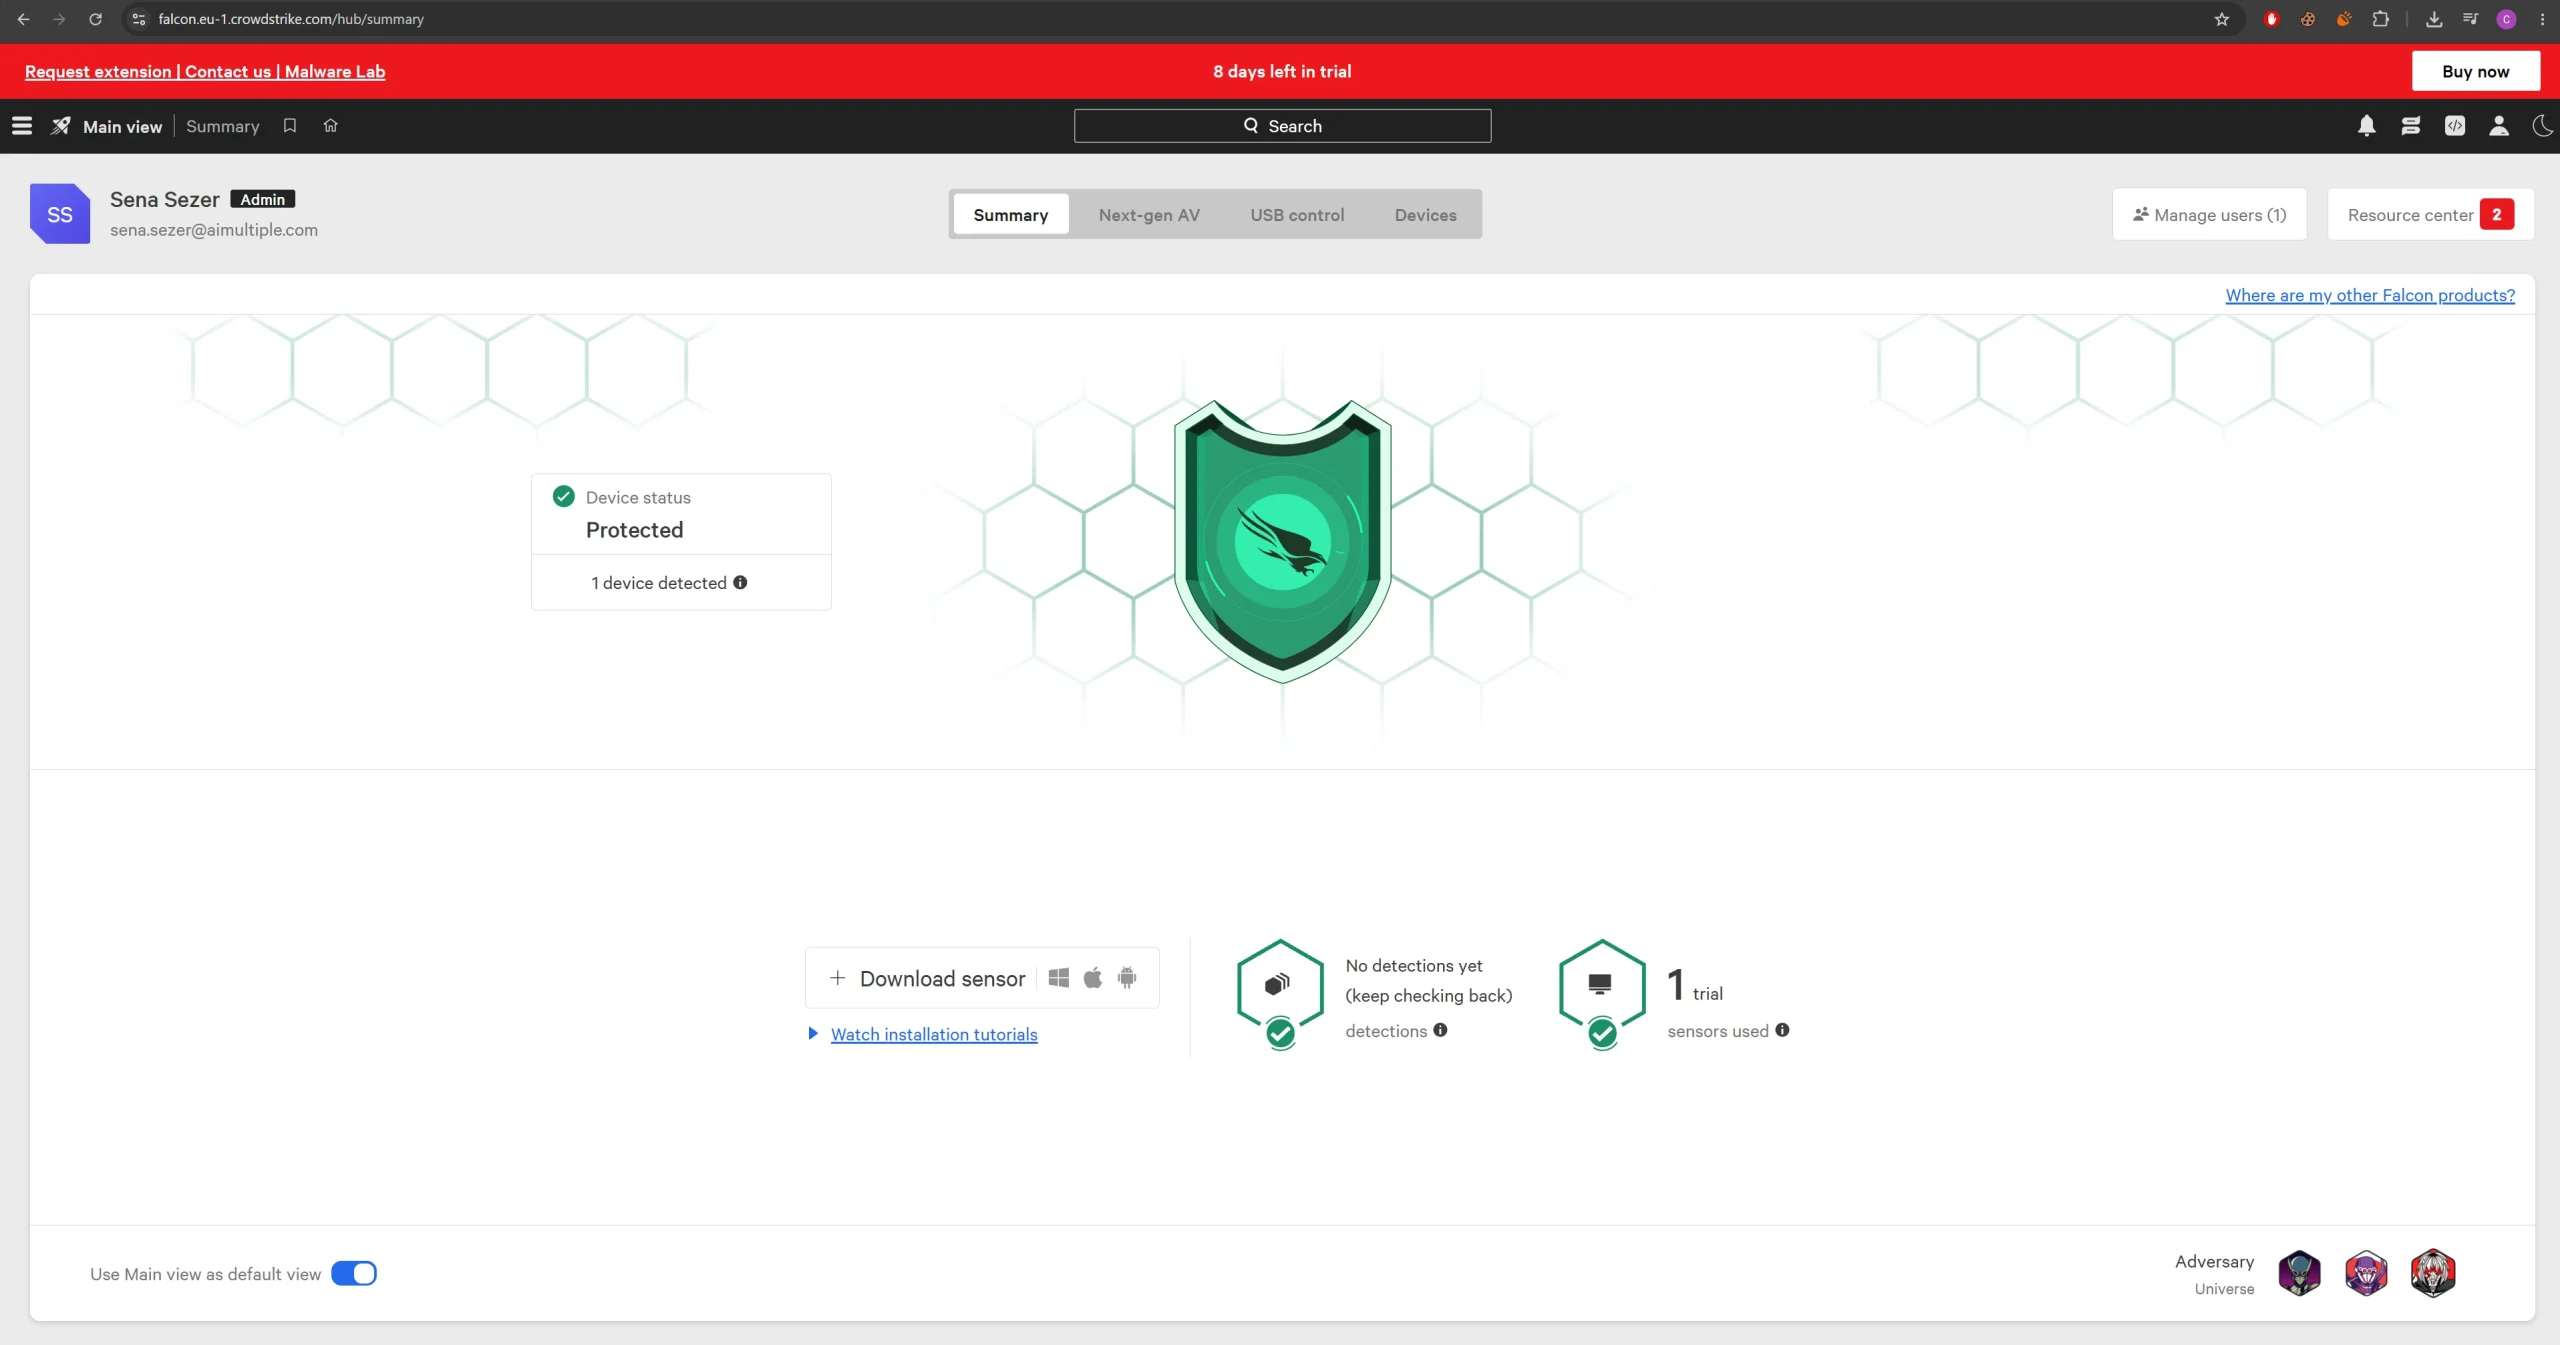Select the Summary tab
2560x1345 pixels.
click(1011, 215)
